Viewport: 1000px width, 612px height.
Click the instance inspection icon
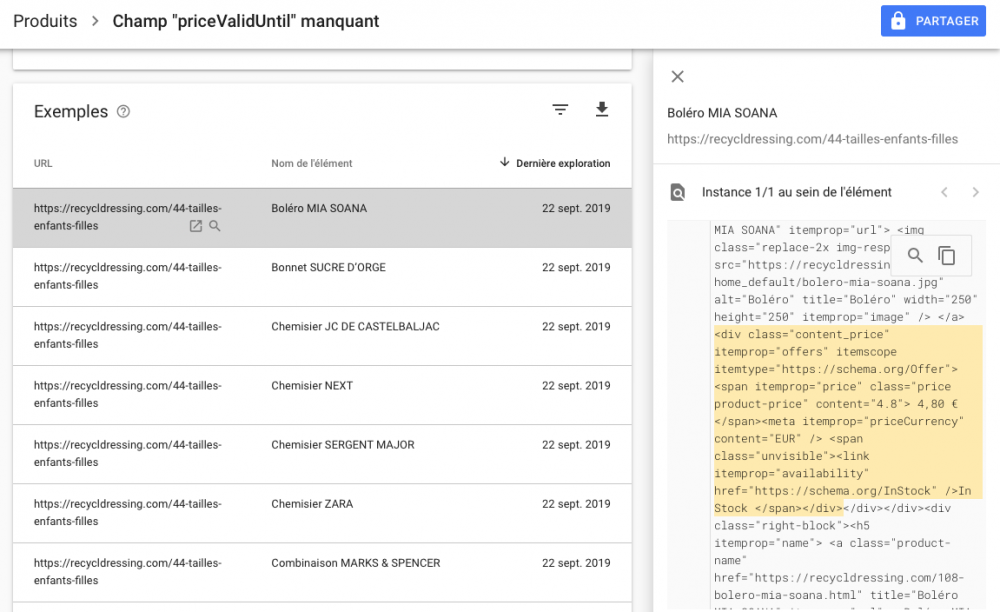point(677,192)
